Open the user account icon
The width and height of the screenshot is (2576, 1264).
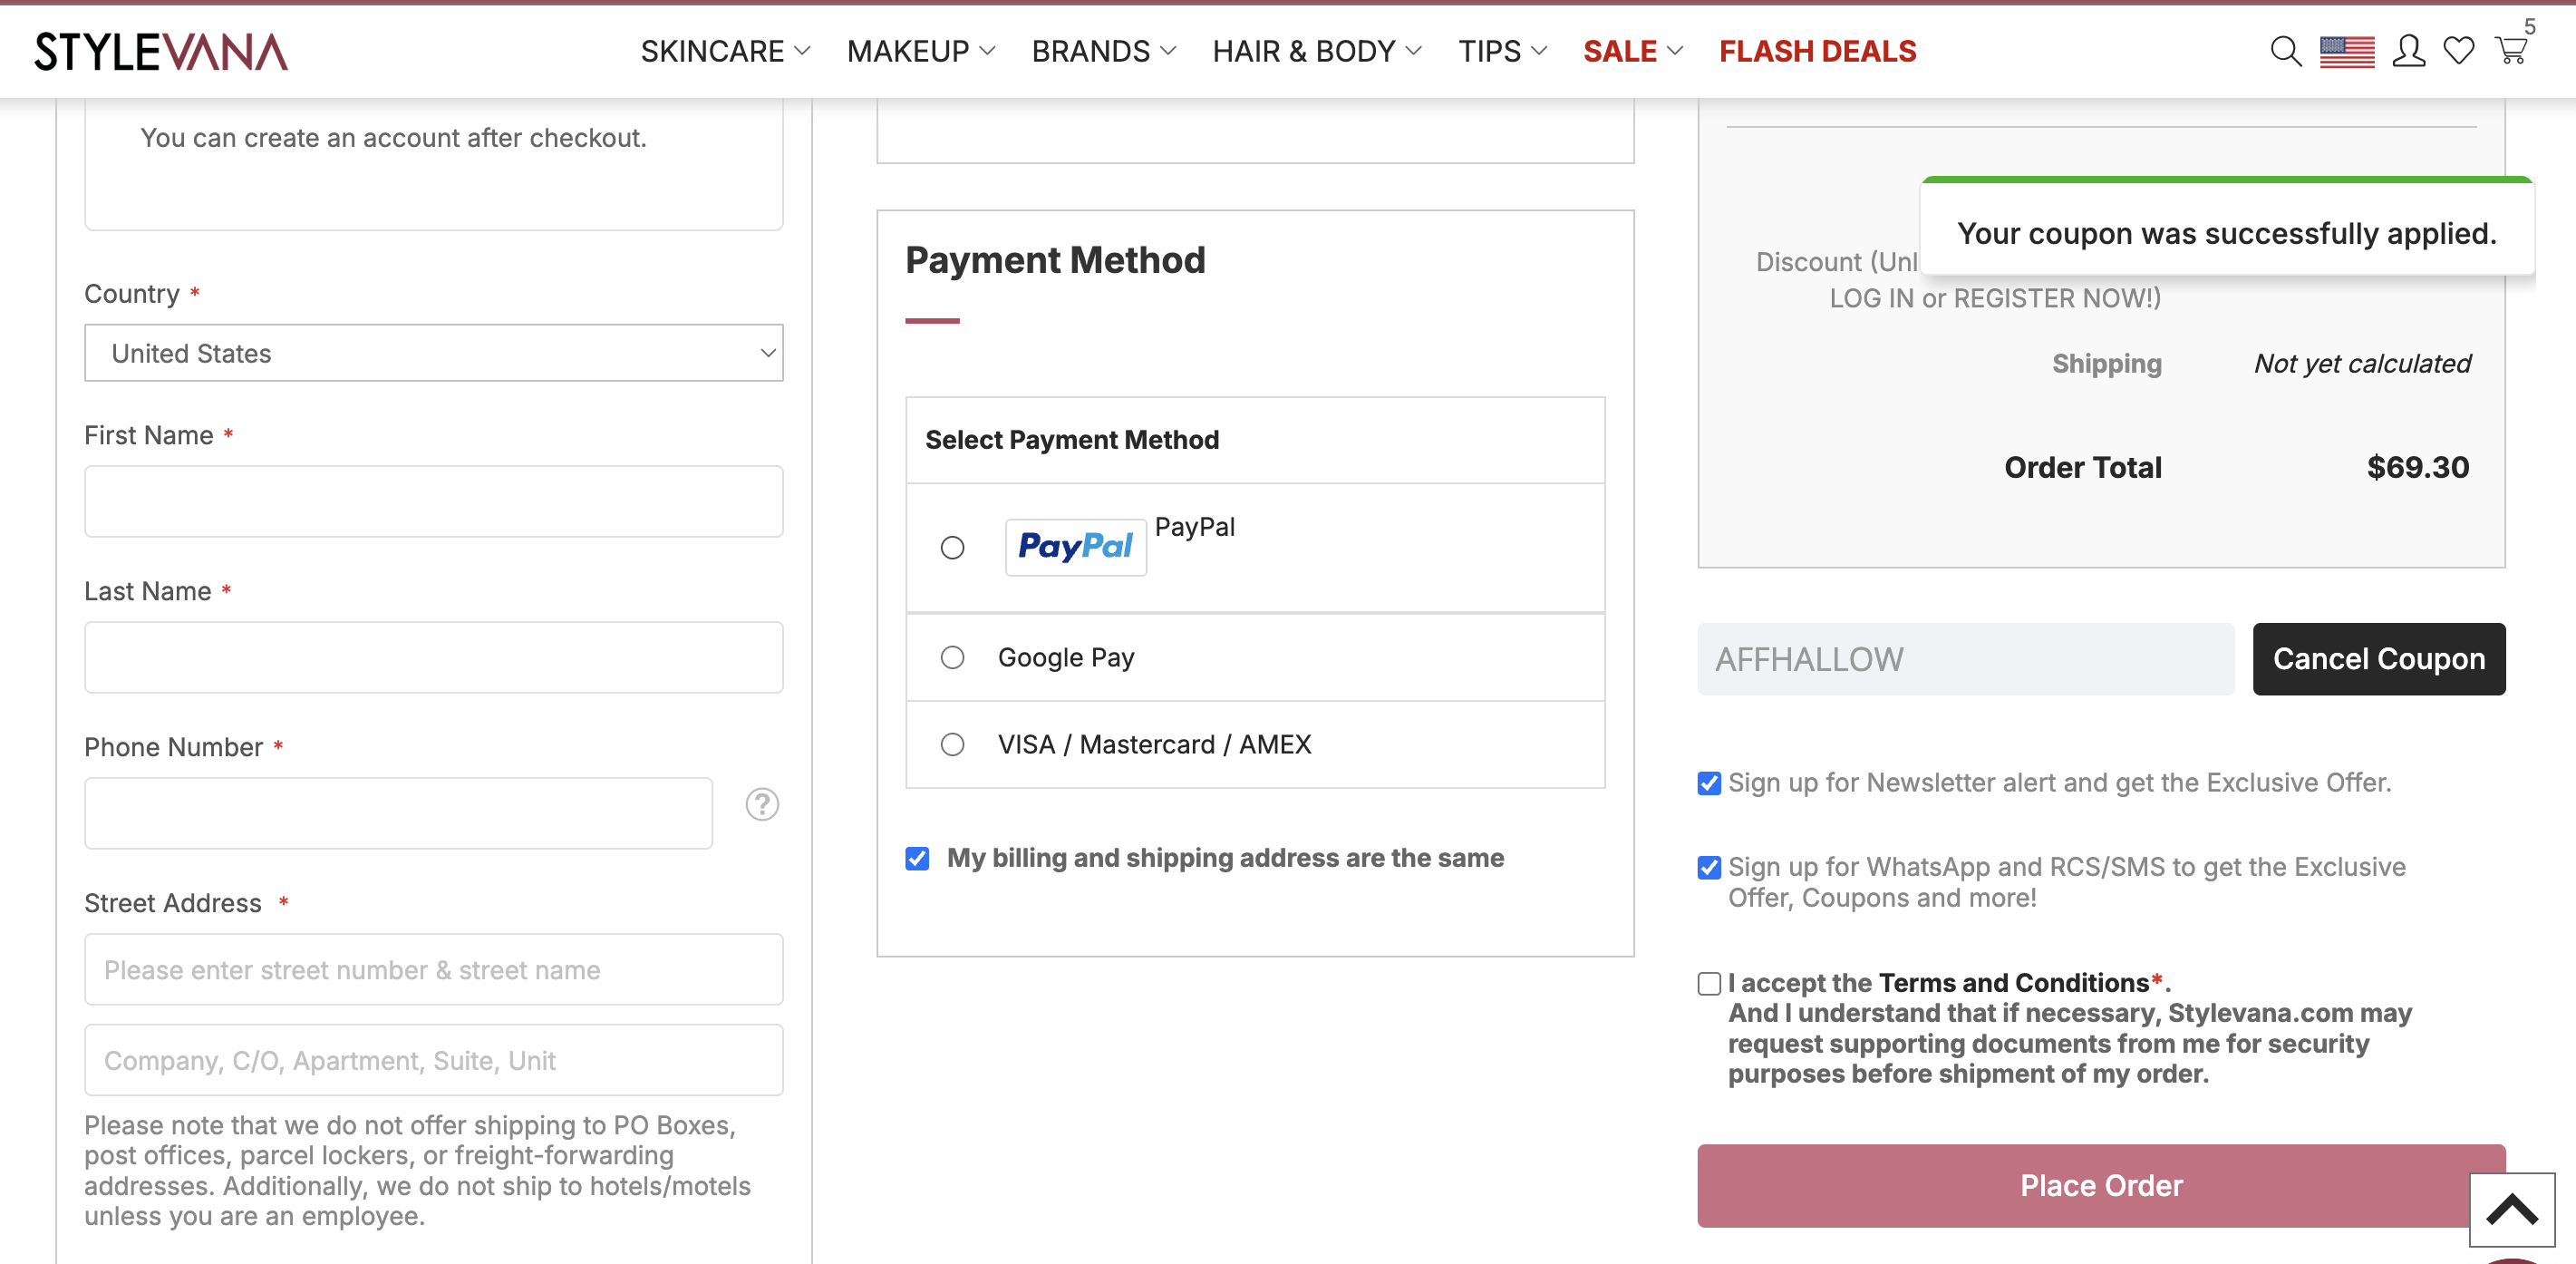pyautogui.click(x=2408, y=51)
